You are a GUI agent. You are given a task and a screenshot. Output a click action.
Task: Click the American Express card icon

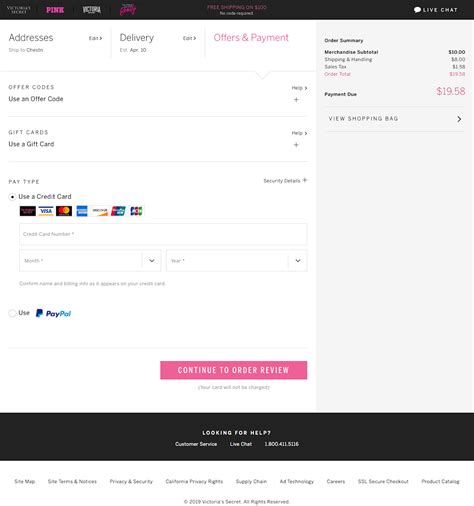(x=82, y=211)
